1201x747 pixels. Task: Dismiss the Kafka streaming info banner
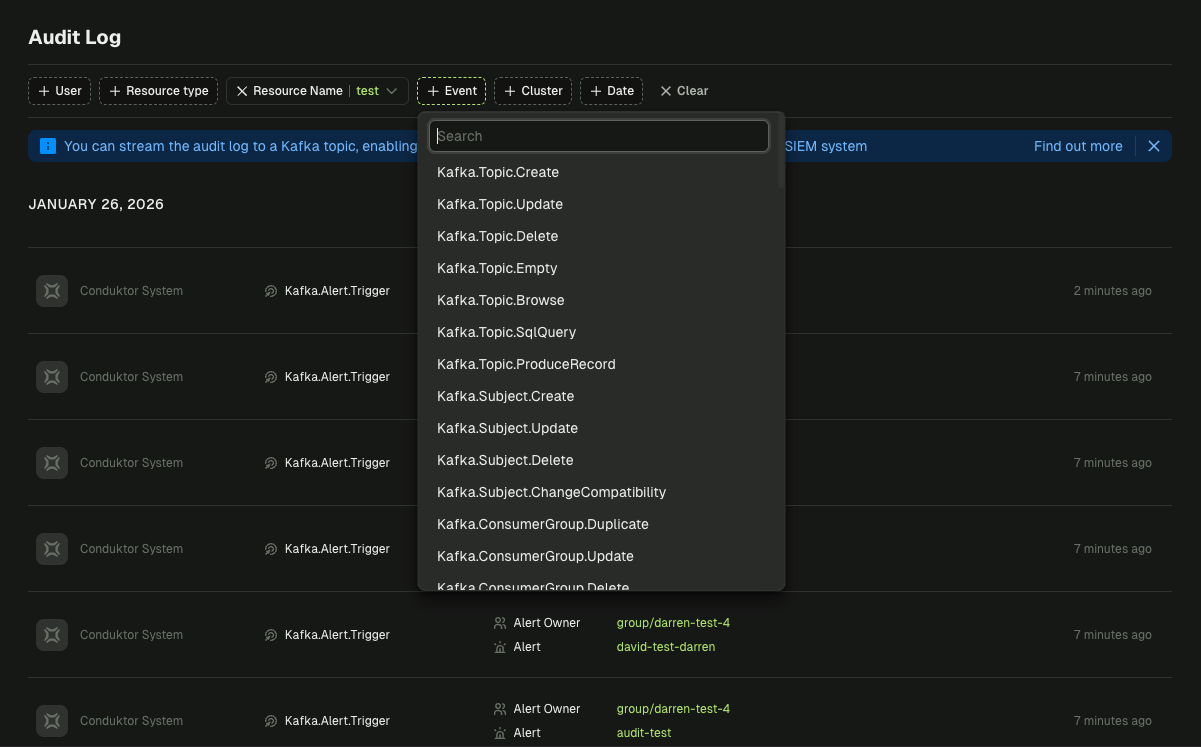point(1154,146)
